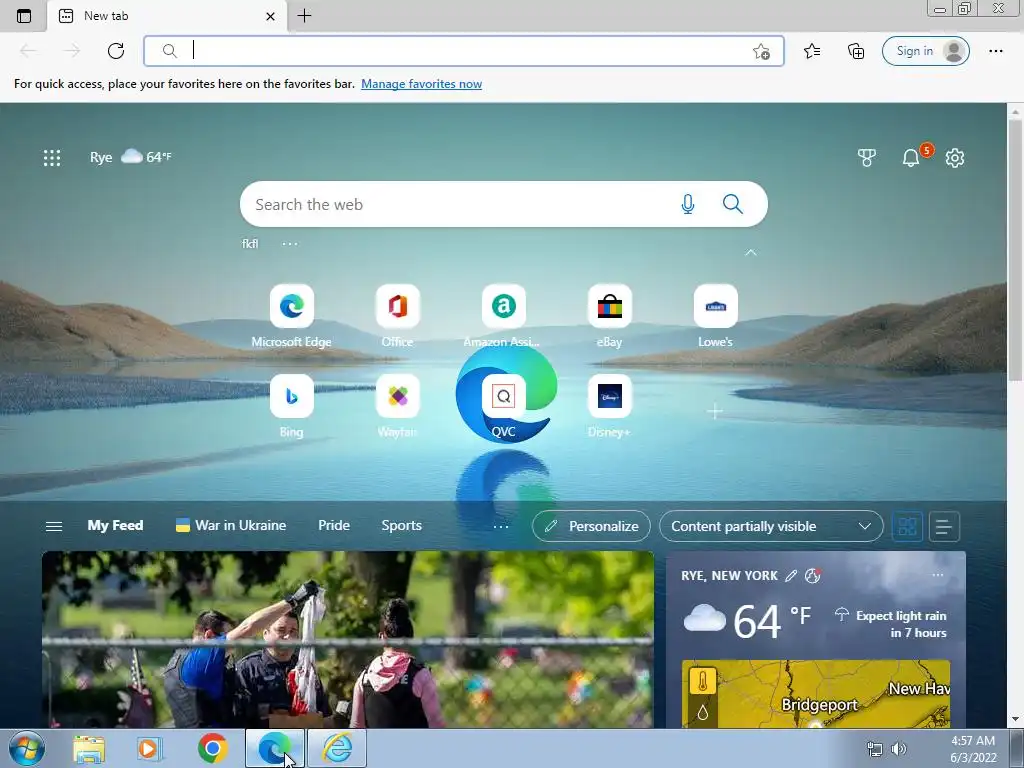Image resolution: width=1024 pixels, height=768 pixels.
Task: Open File Explorer from taskbar
Action: coord(89,748)
